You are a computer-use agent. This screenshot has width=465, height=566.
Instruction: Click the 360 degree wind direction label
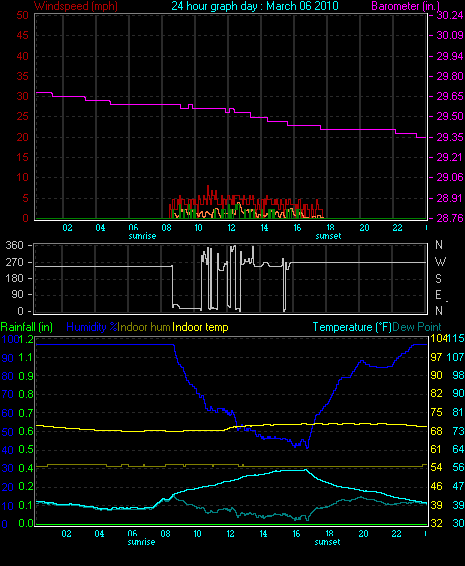click(x=15, y=245)
